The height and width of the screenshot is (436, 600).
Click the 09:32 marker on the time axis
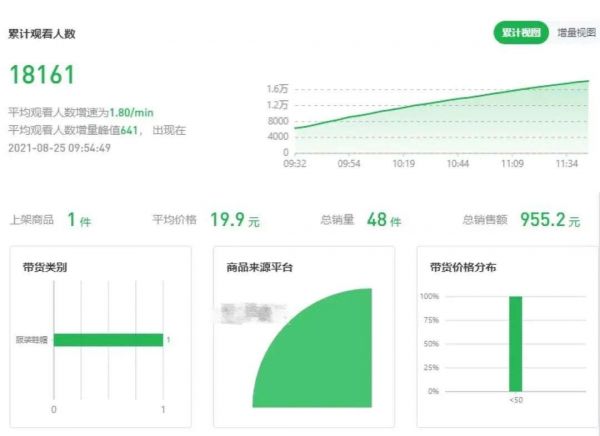[x=294, y=161]
